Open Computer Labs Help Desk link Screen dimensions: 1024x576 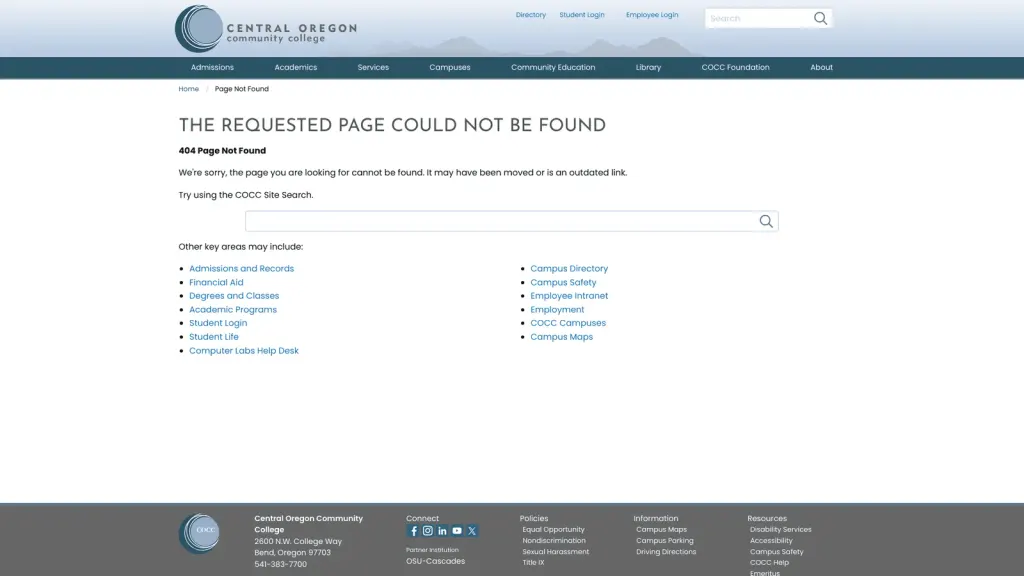[244, 351]
